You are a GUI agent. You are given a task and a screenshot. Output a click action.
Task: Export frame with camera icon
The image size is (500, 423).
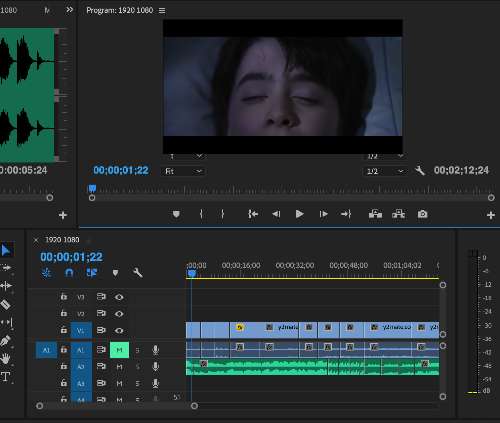(423, 214)
